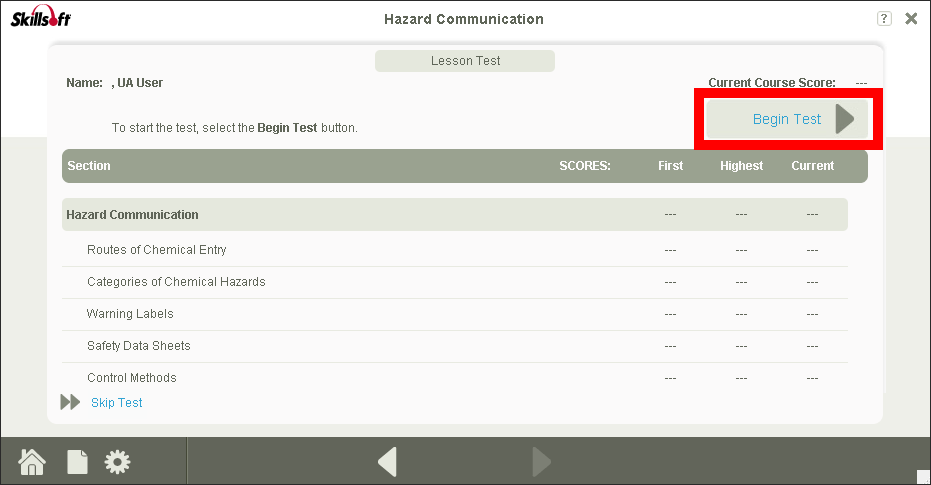This screenshot has width=931, height=485.
Task: Open the help question mark icon
Action: tap(884, 18)
